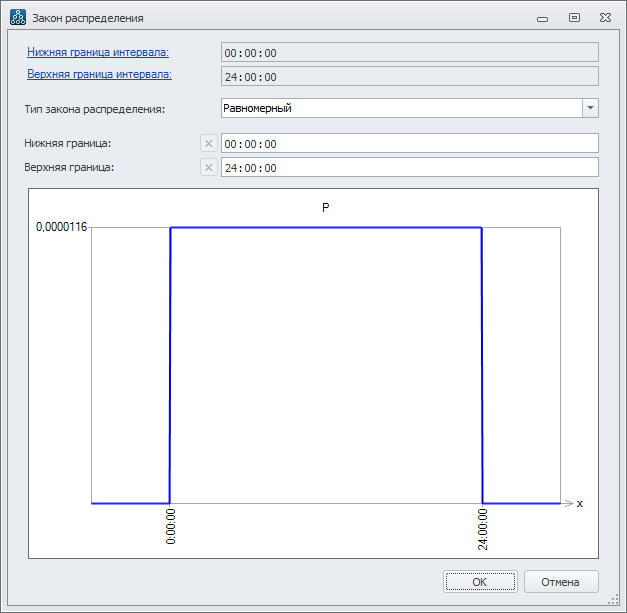Clear the Верхняя граница value with X icon

point(209,167)
